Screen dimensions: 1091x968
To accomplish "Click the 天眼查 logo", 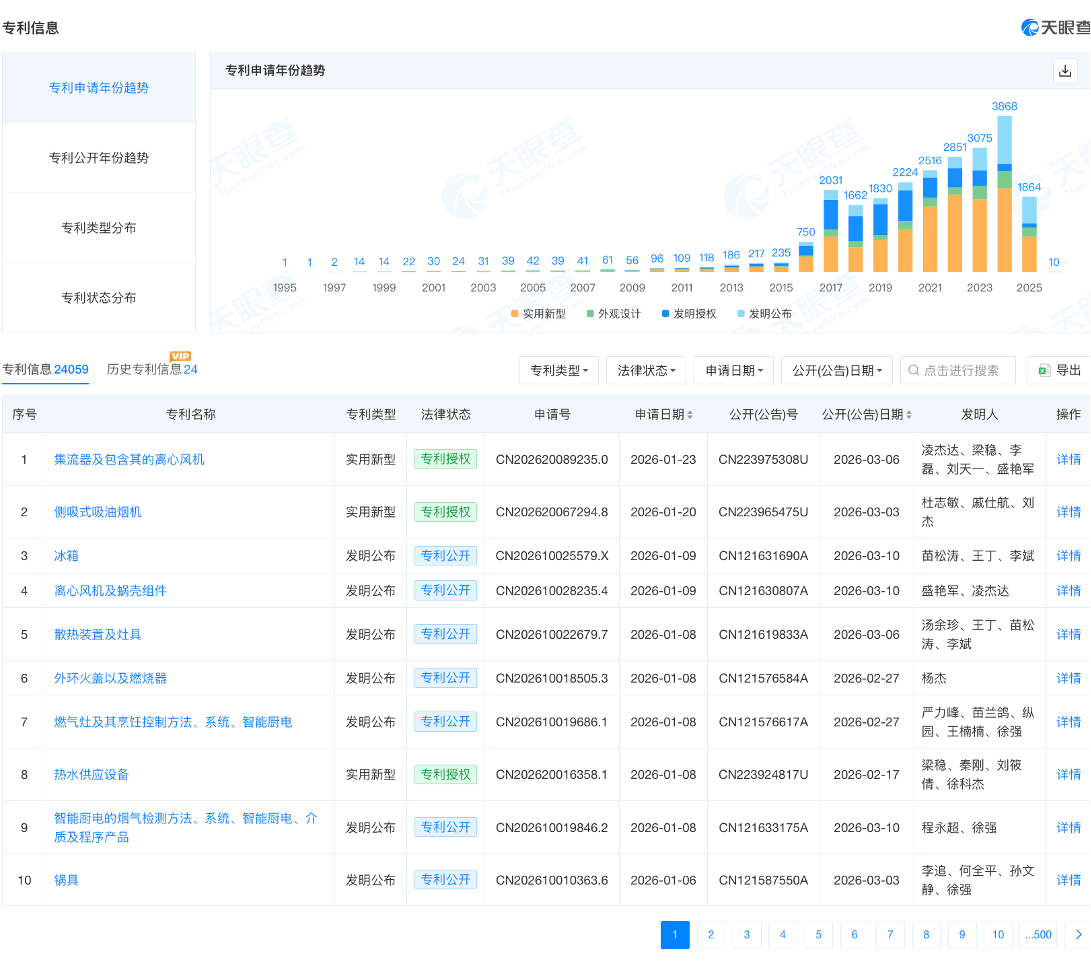I will (1055, 27).
